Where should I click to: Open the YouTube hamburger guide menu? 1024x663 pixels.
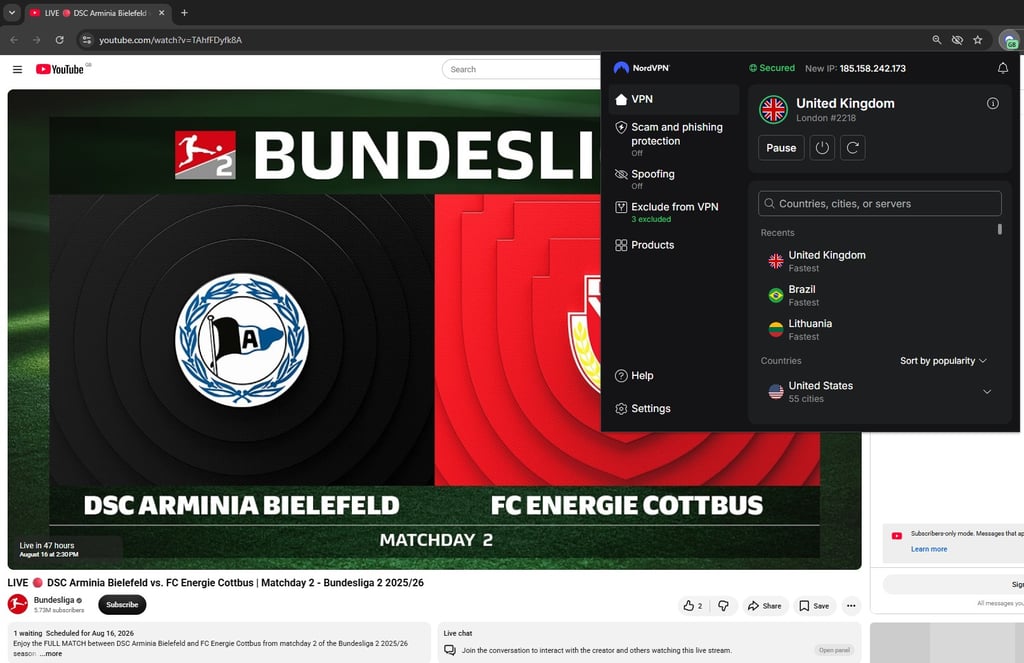[18, 69]
